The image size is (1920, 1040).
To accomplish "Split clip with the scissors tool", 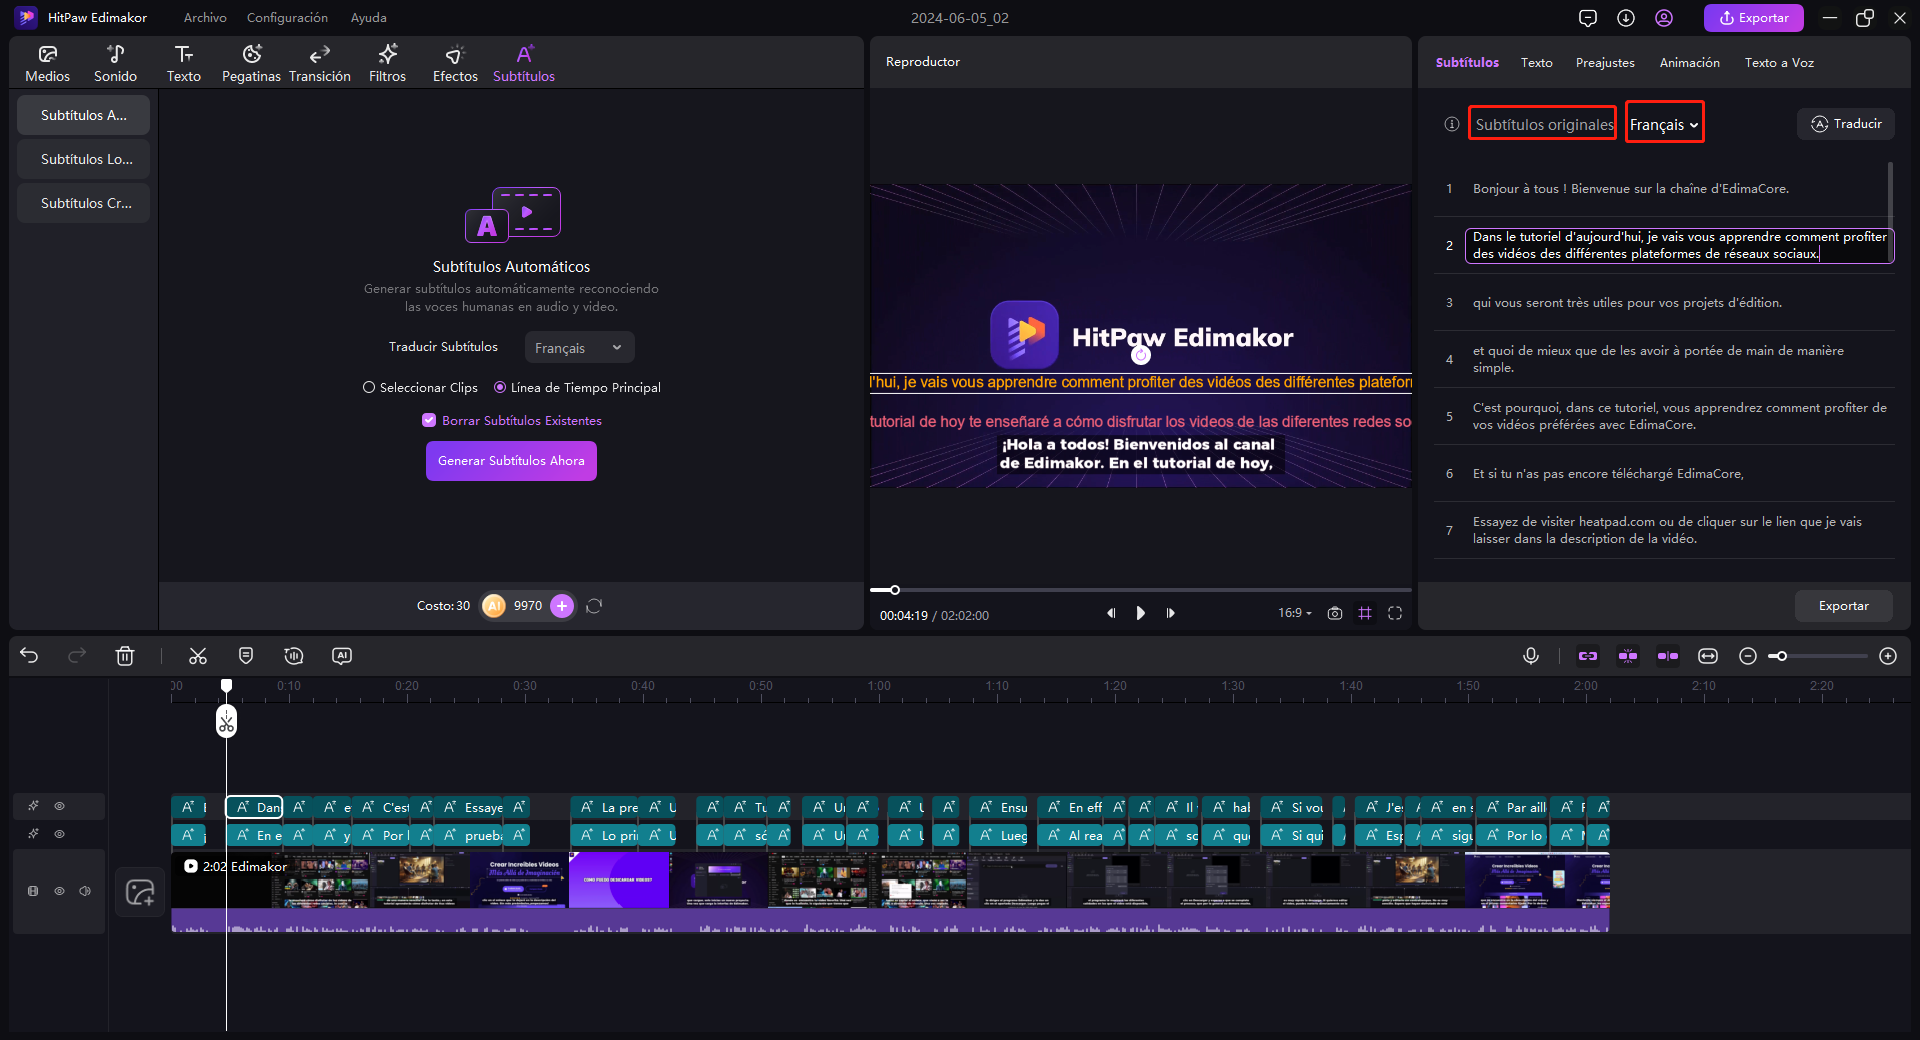I will [198, 656].
